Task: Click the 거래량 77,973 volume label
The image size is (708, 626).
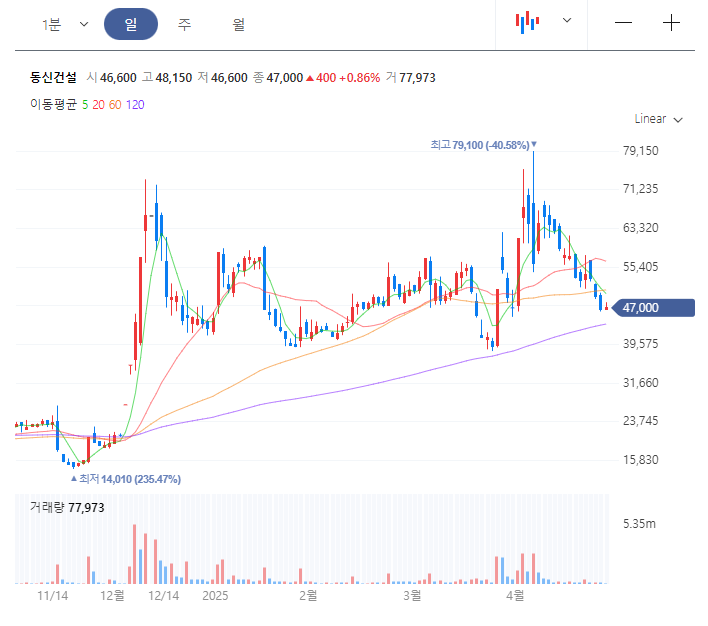Action: [67, 507]
